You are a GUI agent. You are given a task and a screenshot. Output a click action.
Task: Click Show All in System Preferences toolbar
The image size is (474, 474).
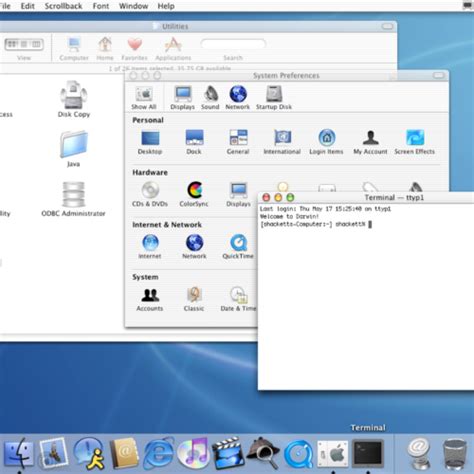(x=144, y=98)
